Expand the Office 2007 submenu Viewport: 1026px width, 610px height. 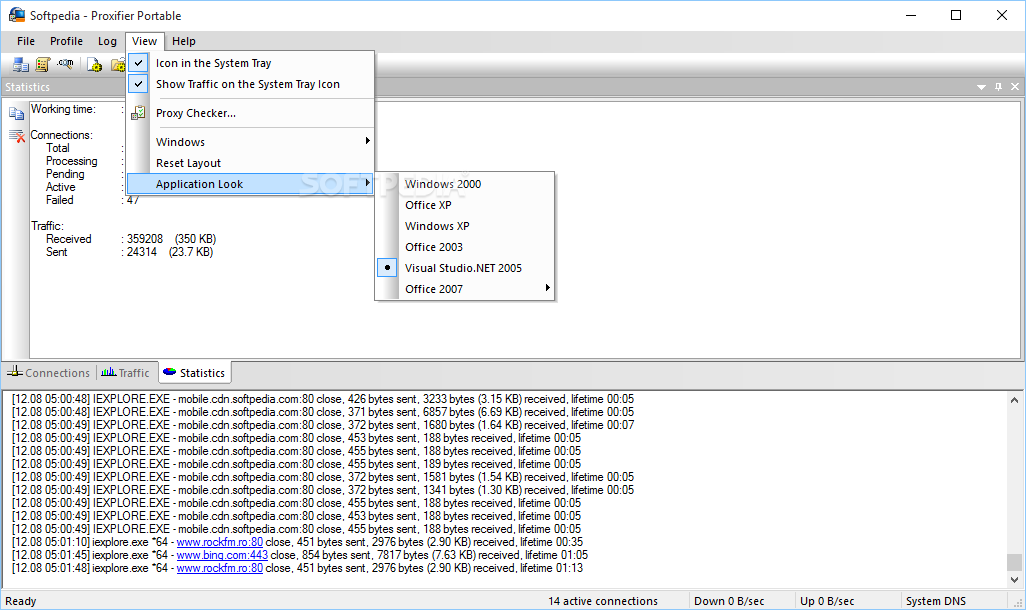tap(465, 289)
